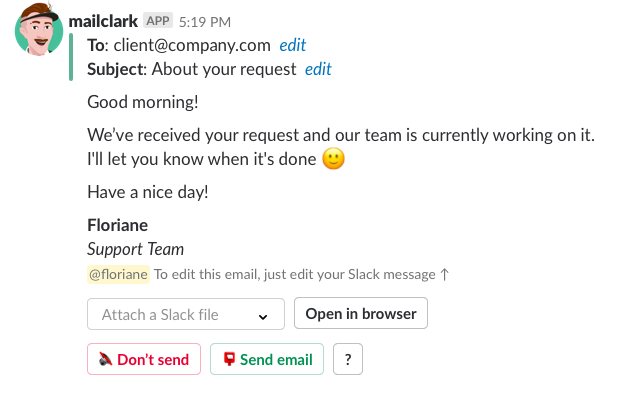This screenshot has width=623, height=395.
Task: Click the @floriane mention
Action: click(x=118, y=274)
